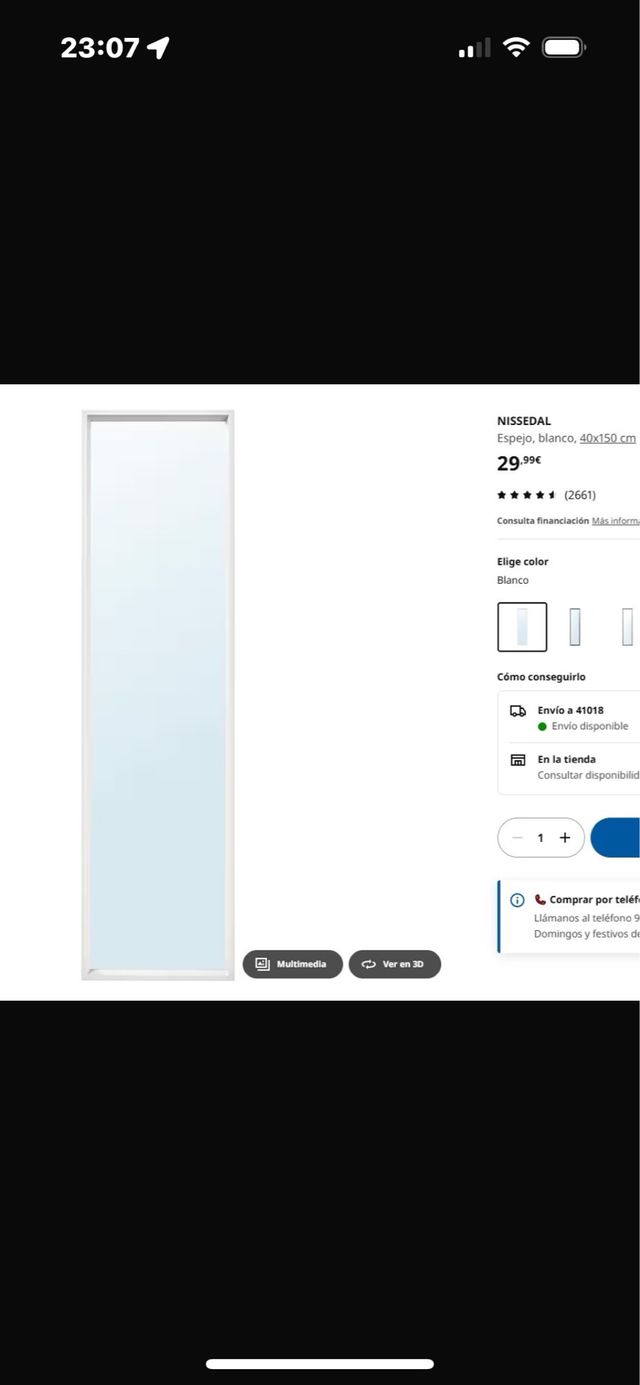Screen dimensions: 640x1385
Task: Open Más información financing link
Action: coord(615,521)
